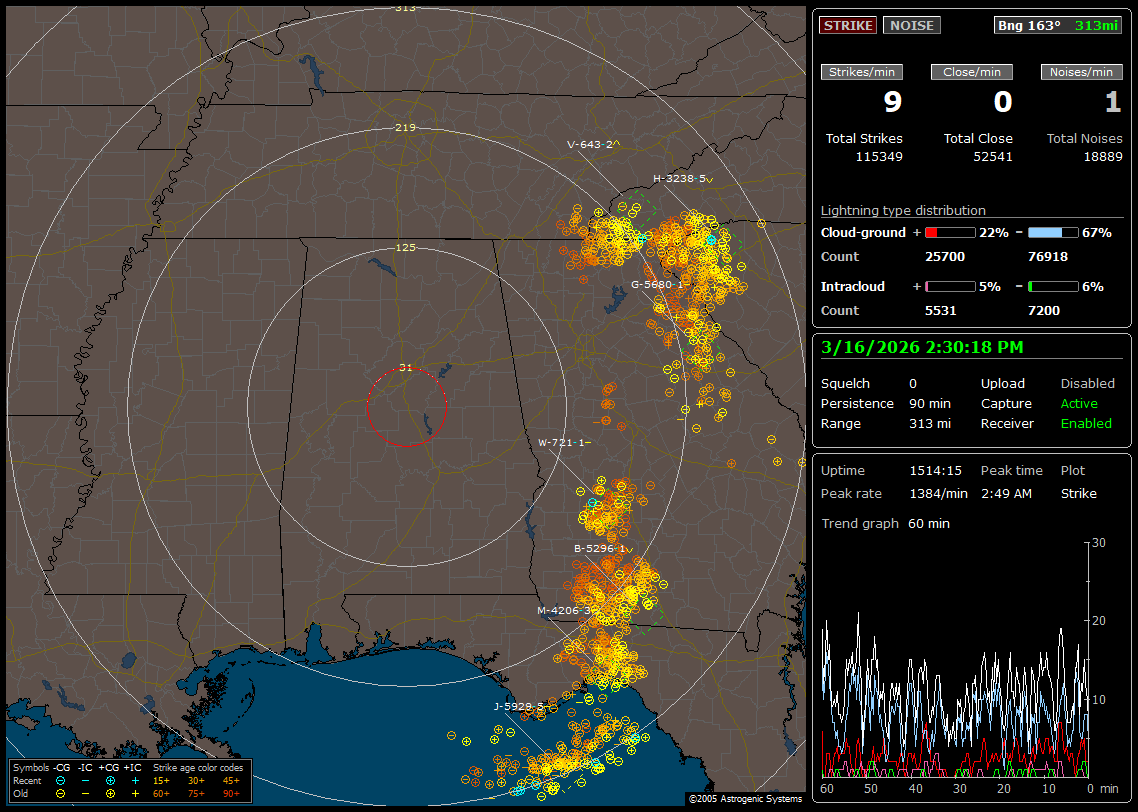Screen dimensions: 1138x812
Task: Select storm cell label H-3238-5
Action: pyautogui.click(x=679, y=179)
